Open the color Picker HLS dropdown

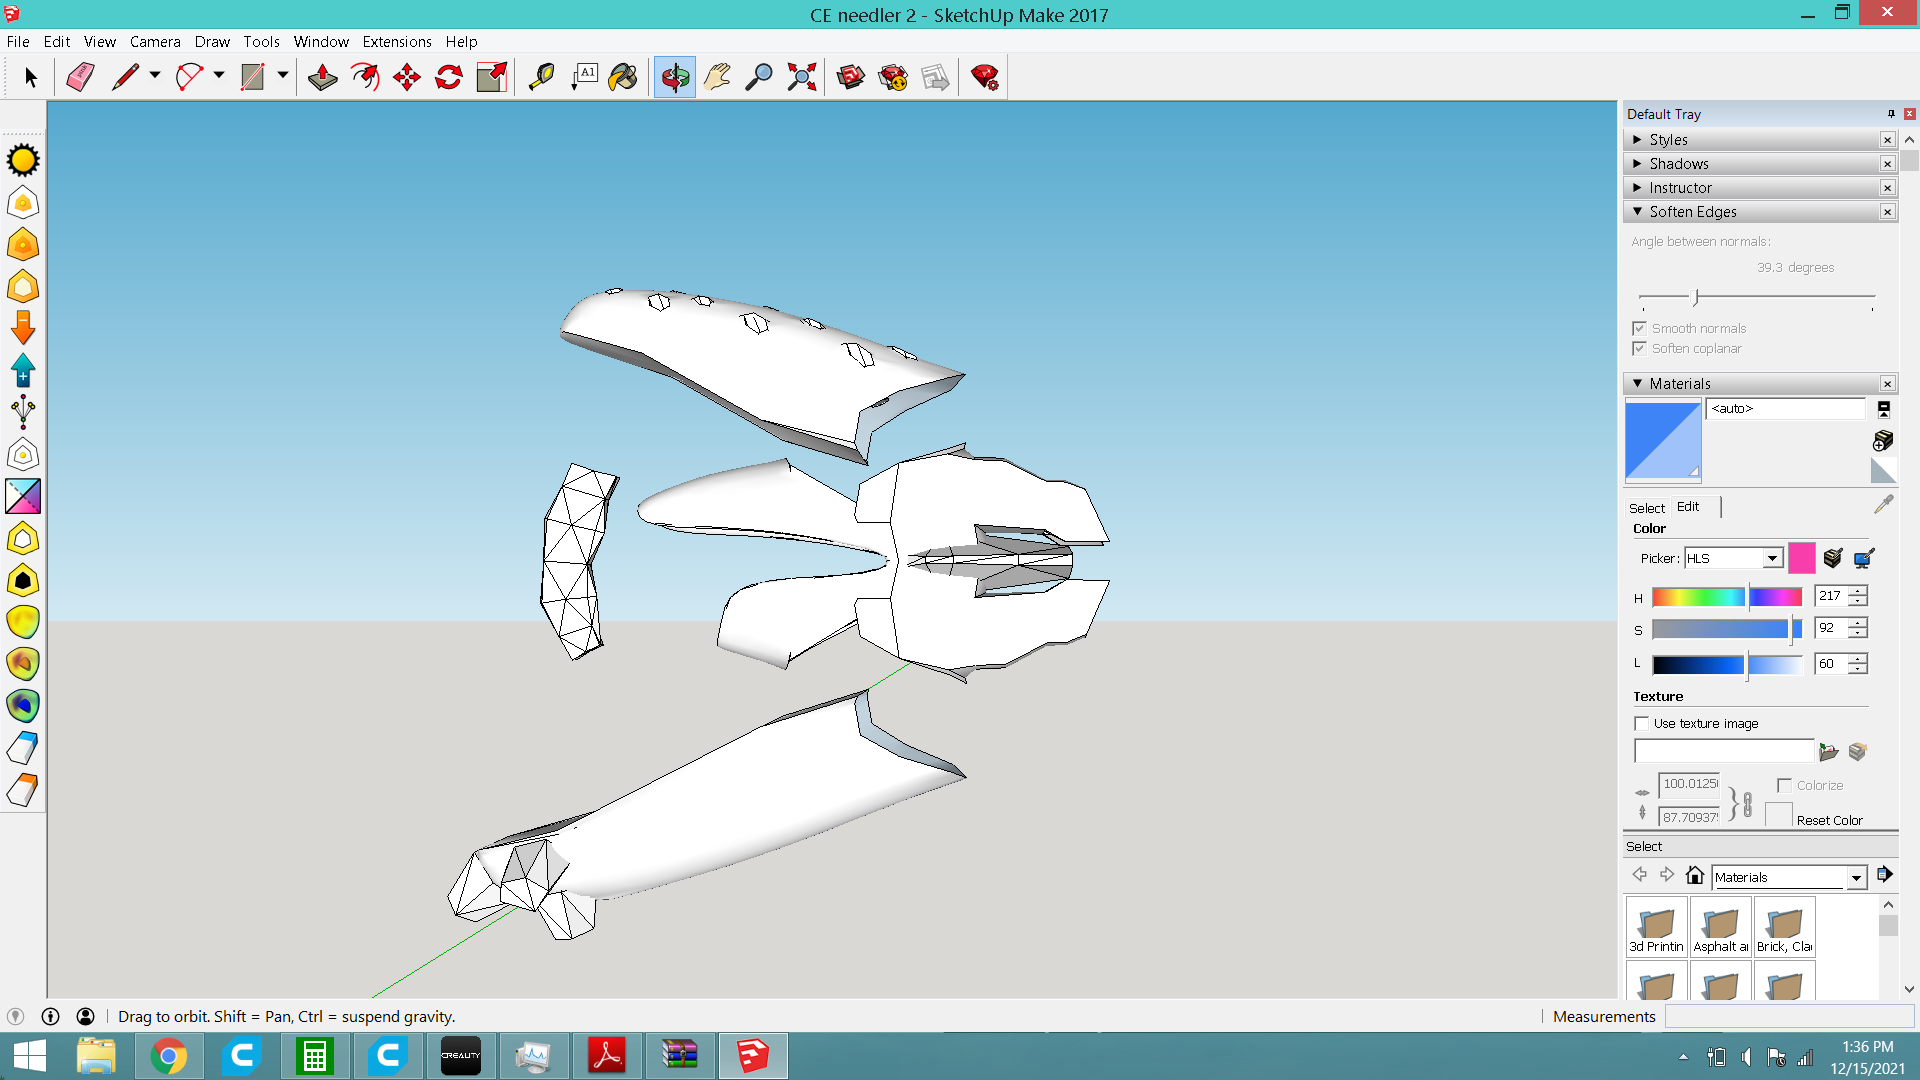1772,558
